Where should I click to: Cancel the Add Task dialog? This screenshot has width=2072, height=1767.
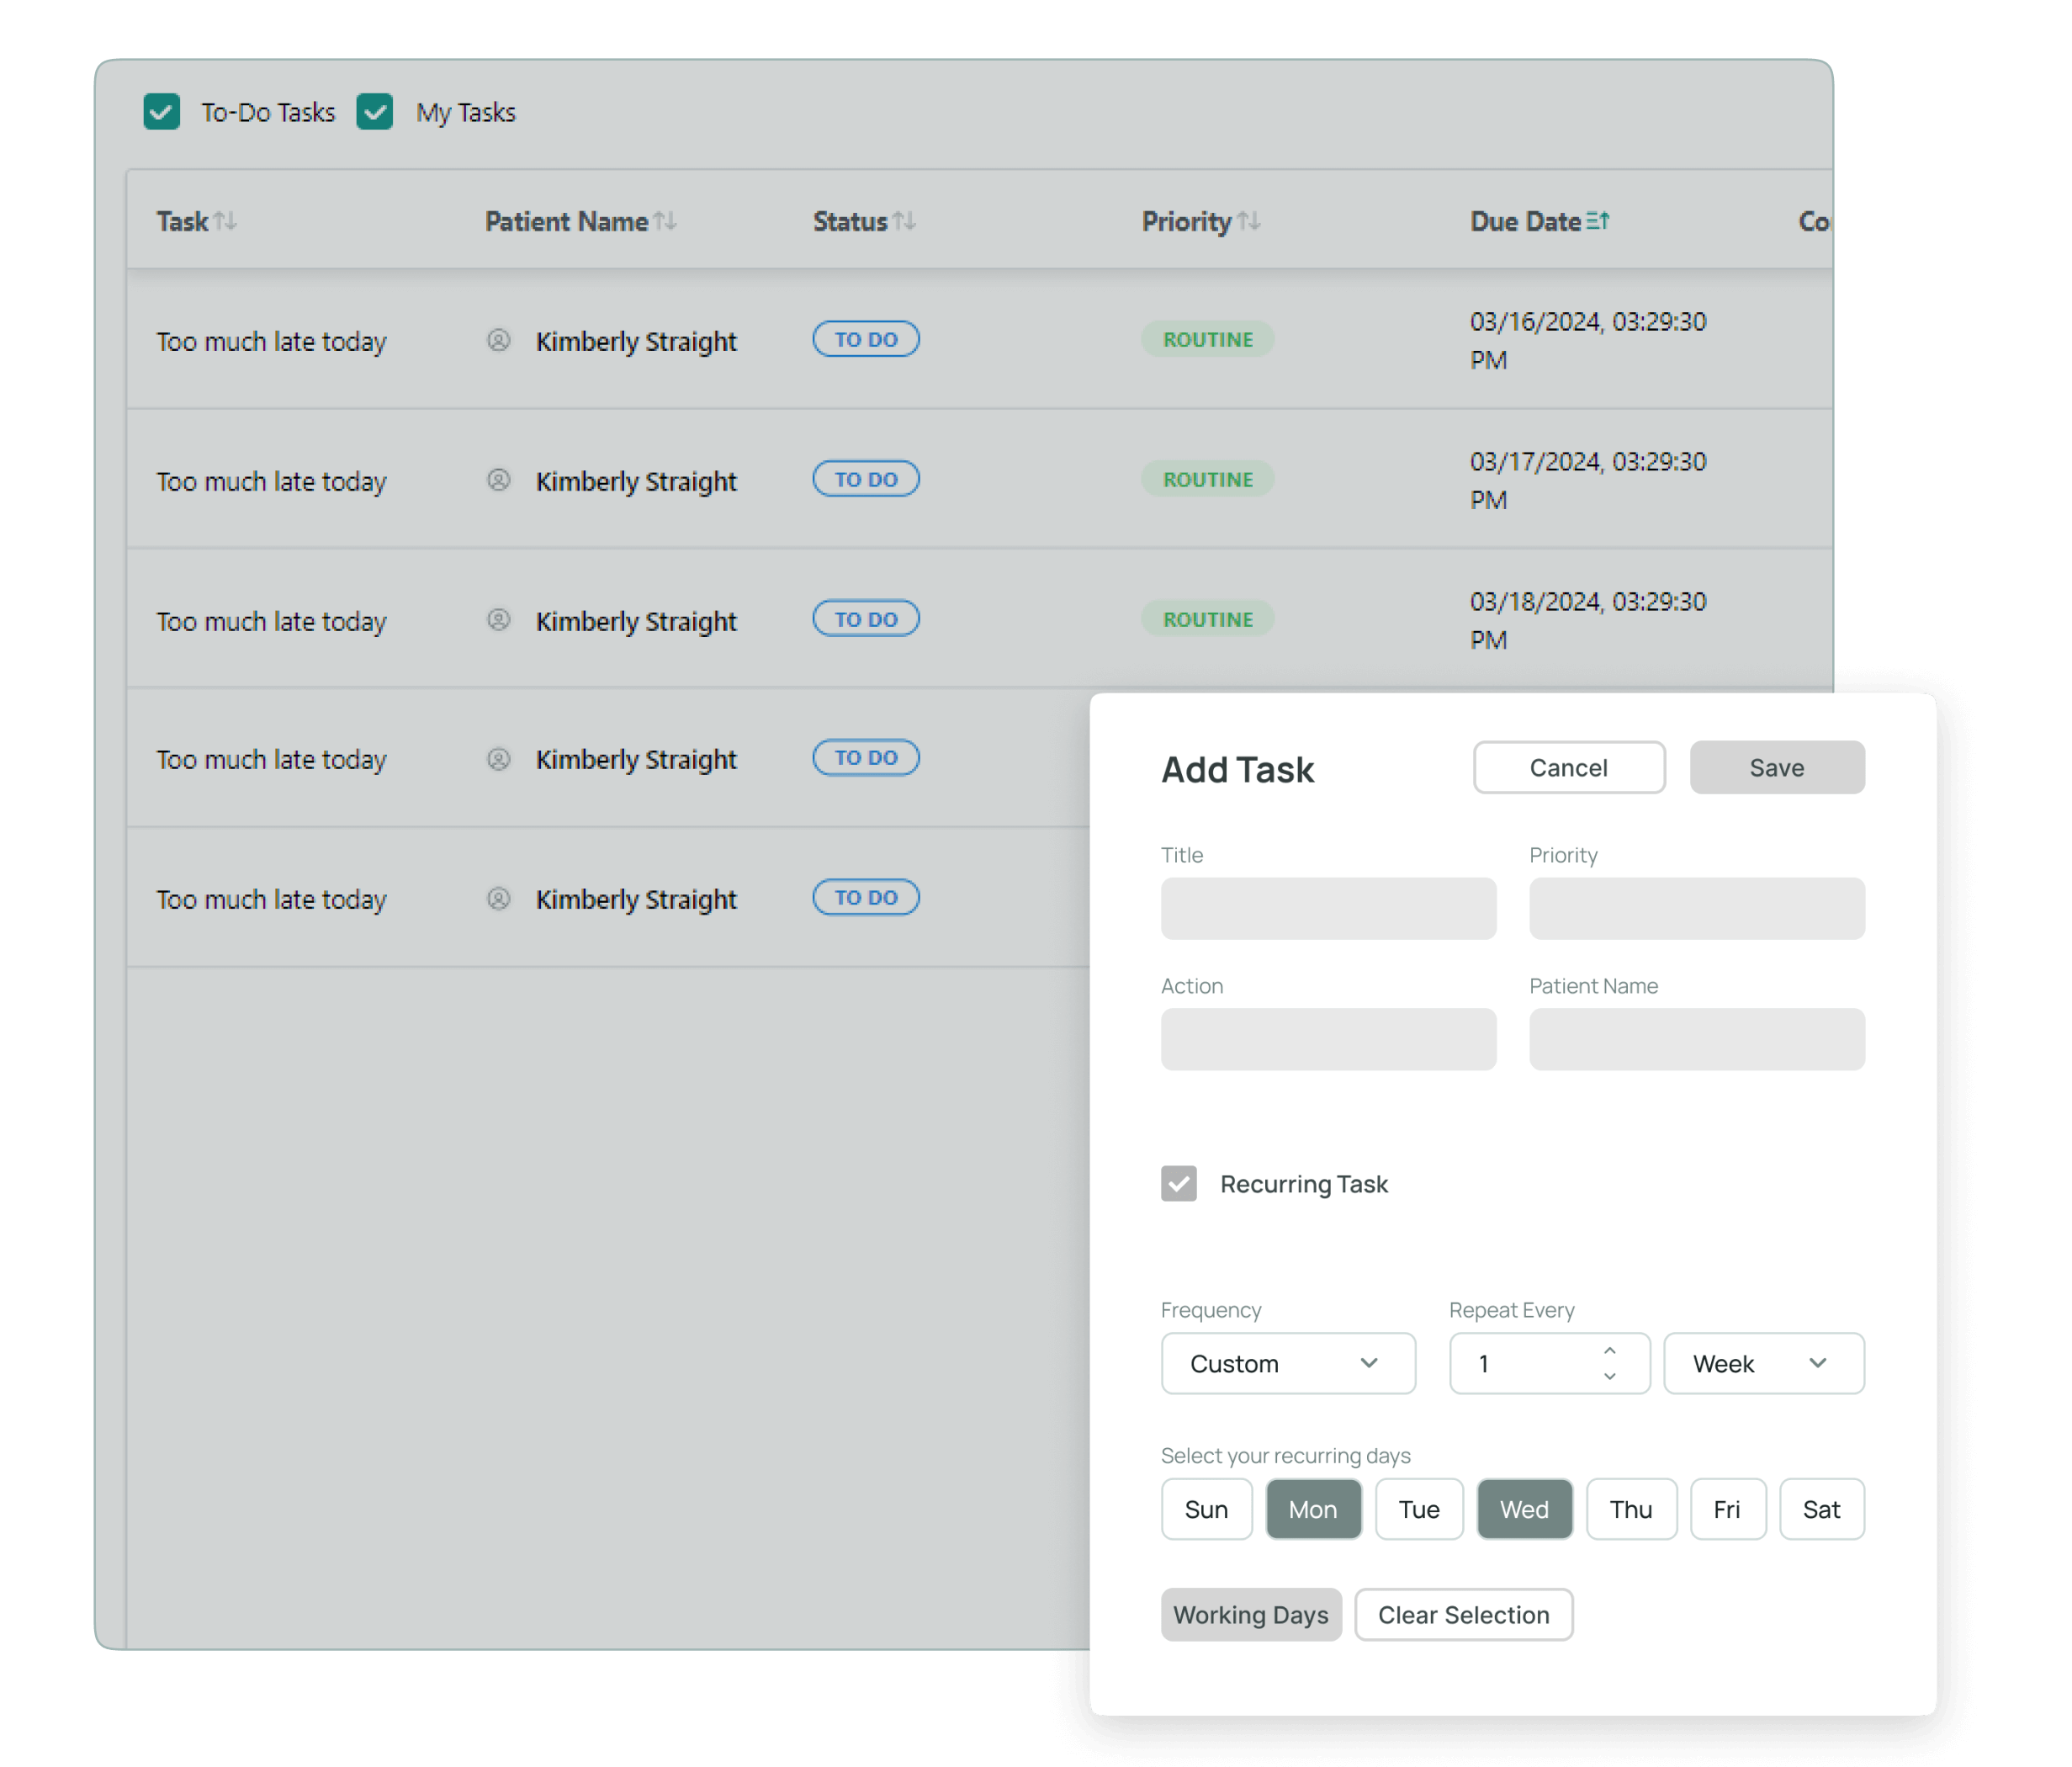1568,767
